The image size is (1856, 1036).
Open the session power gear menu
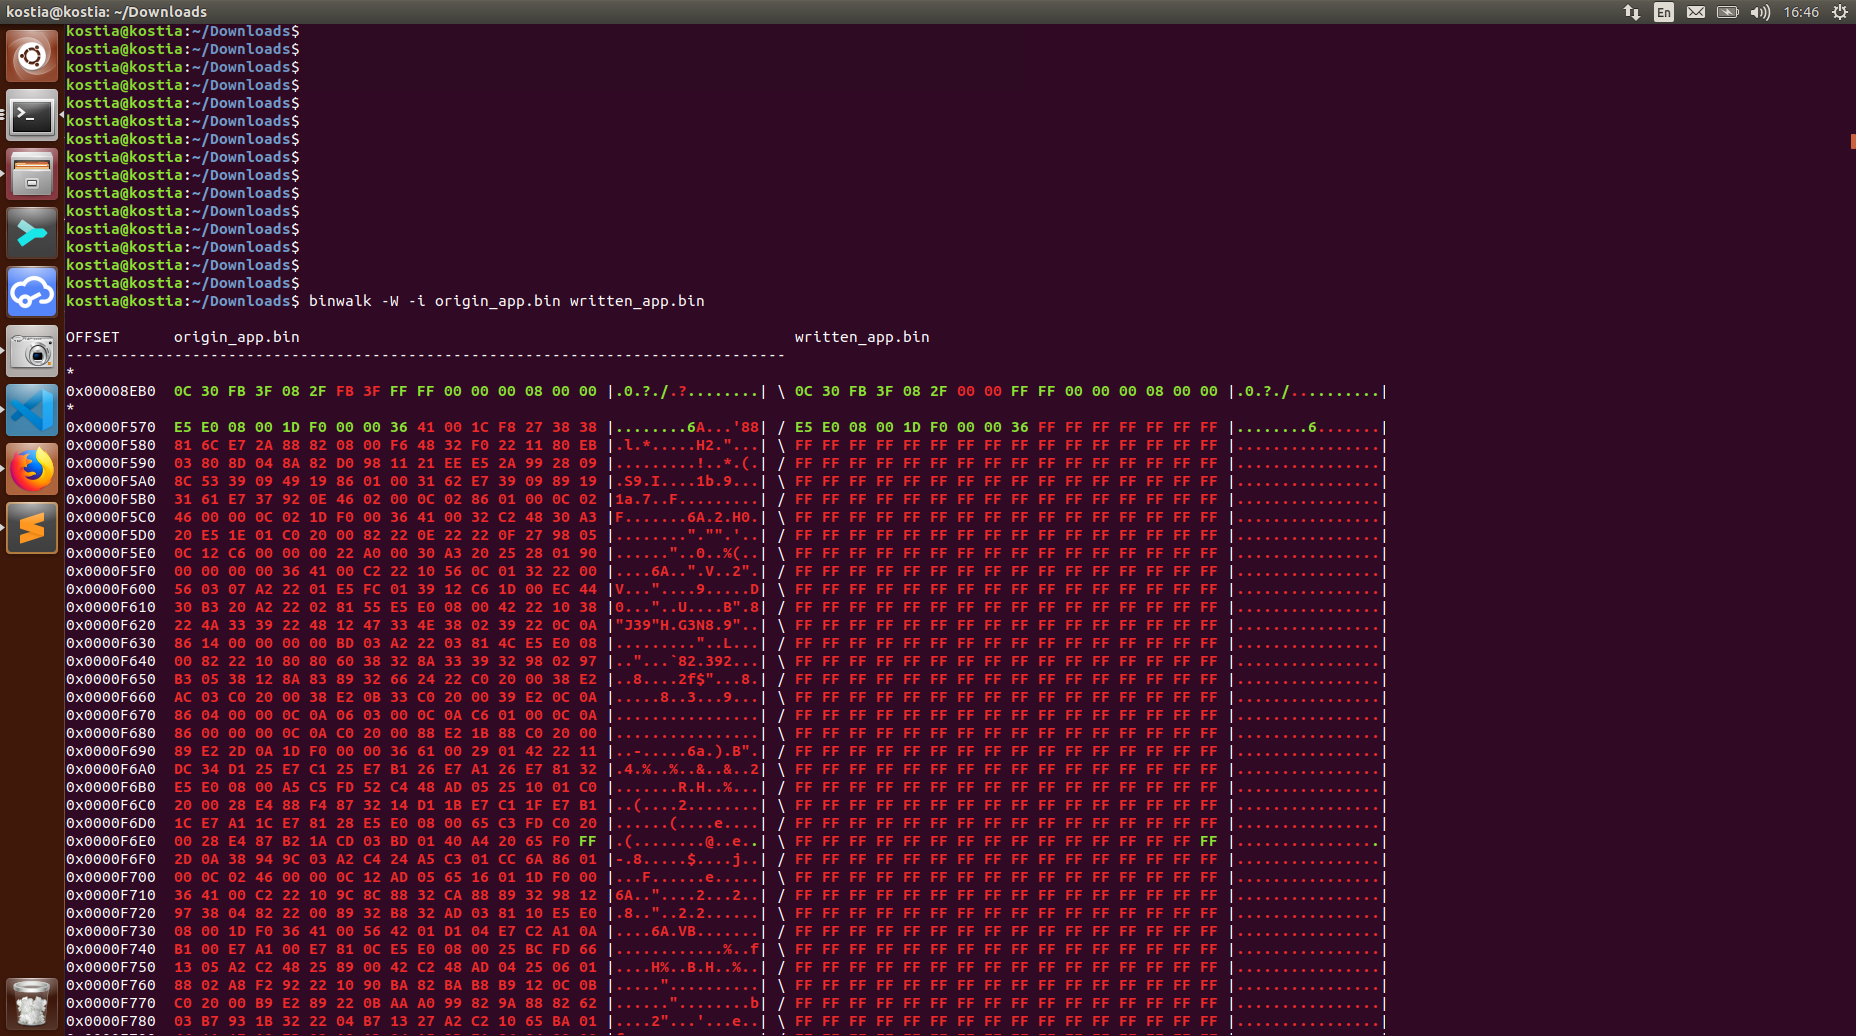[1840, 12]
